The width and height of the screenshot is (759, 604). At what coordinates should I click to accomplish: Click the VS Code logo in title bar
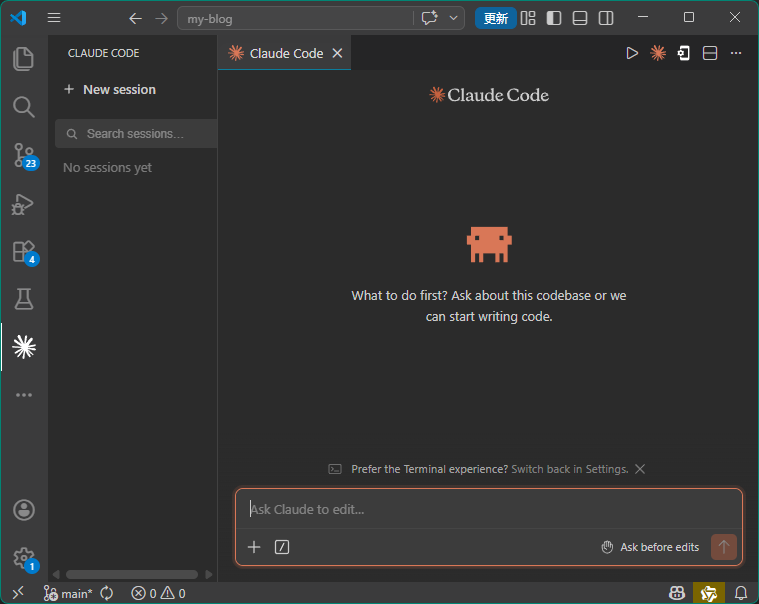tap(18, 18)
